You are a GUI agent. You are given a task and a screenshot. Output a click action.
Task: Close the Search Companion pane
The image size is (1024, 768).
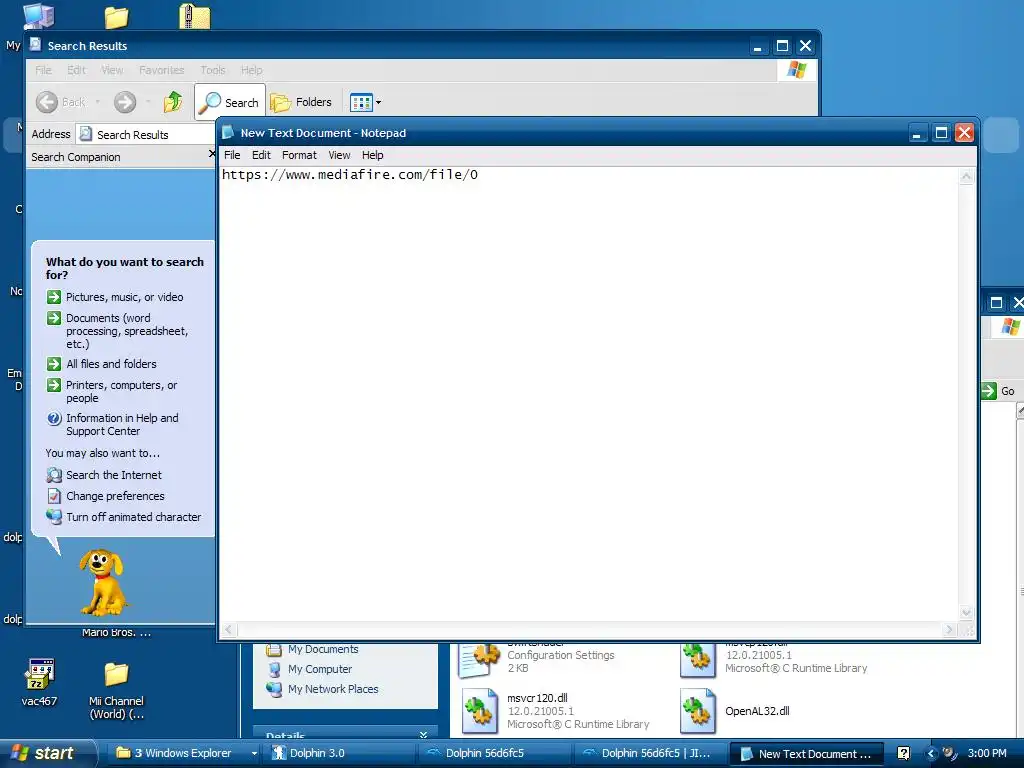(x=211, y=154)
